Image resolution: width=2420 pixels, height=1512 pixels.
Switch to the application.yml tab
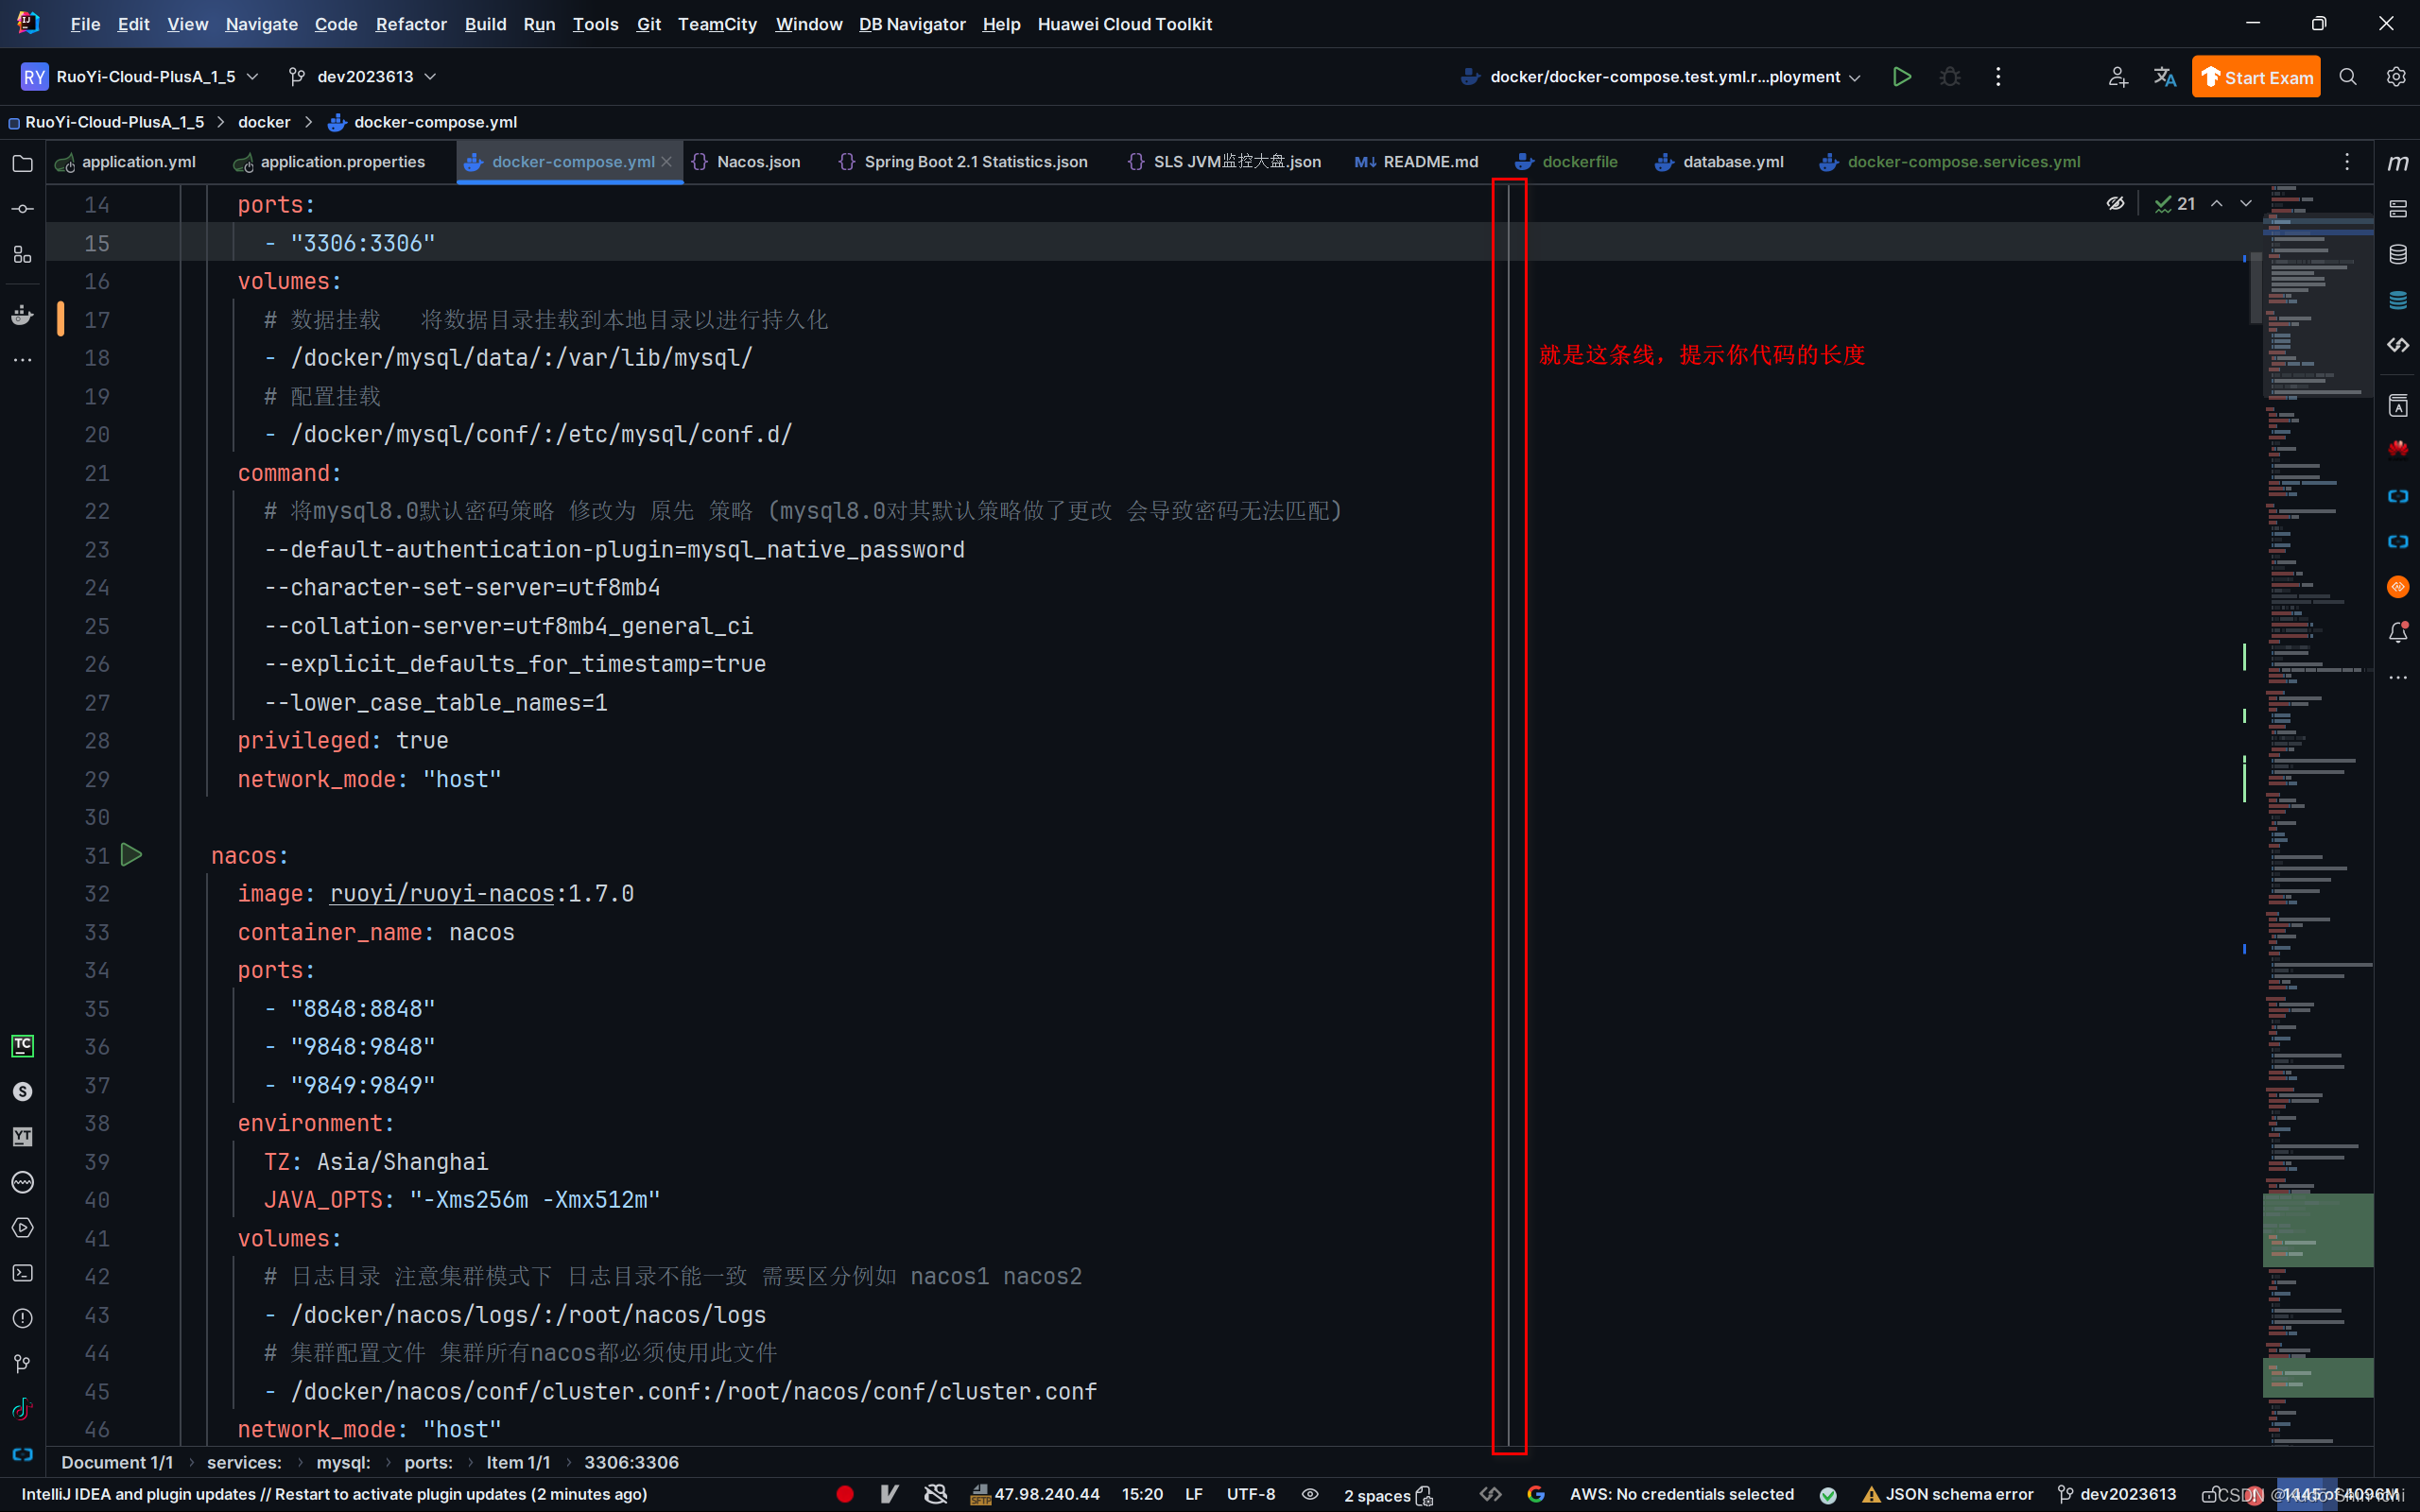click(126, 162)
